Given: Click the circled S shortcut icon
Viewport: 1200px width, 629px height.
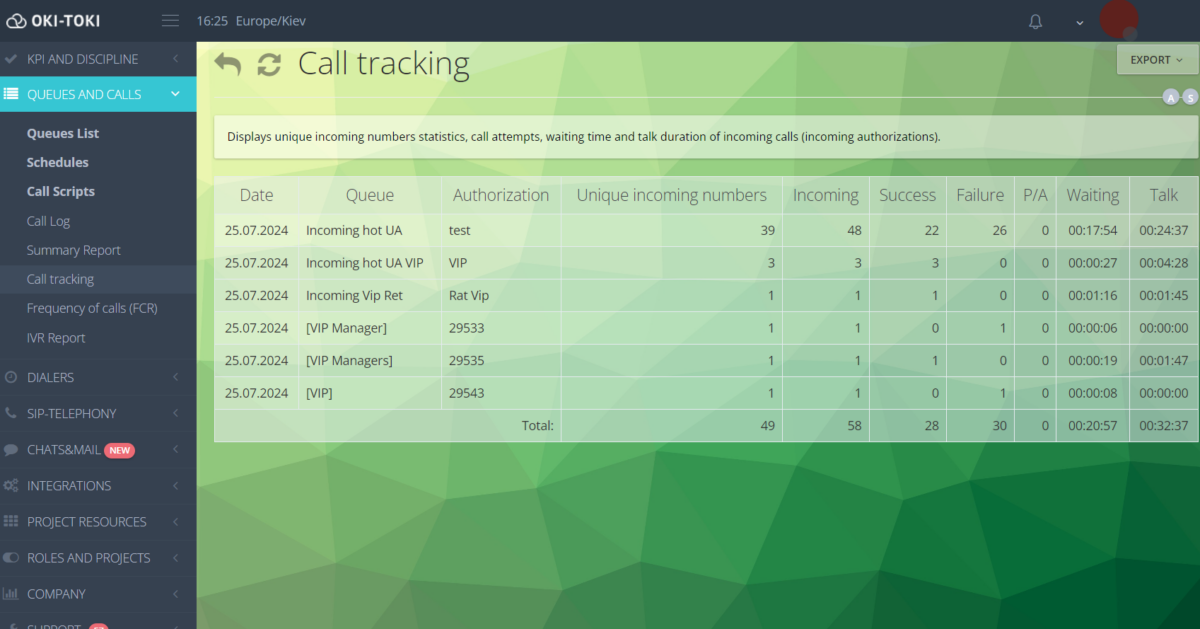Looking at the screenshot, I should click(1190, 96).
